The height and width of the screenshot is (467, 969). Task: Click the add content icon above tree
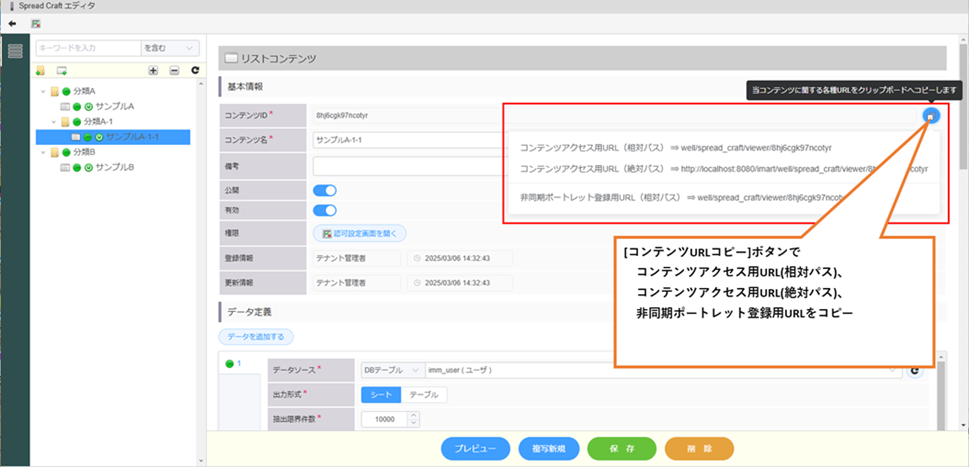point(62,71)
